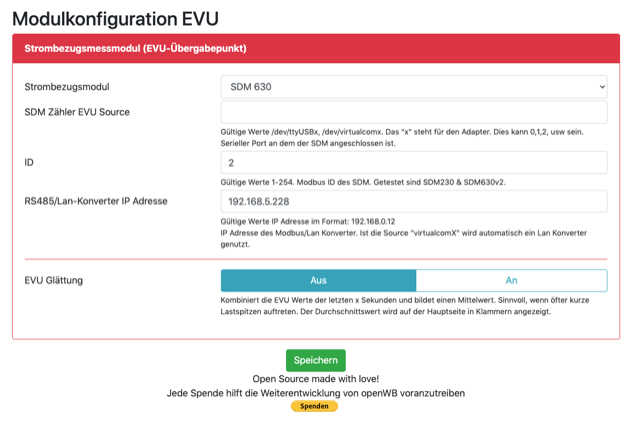The width and height of the screenshot is (640, 429).
Task: Set EVU Glättung to Aus
Action: click(x=318, y=280)
